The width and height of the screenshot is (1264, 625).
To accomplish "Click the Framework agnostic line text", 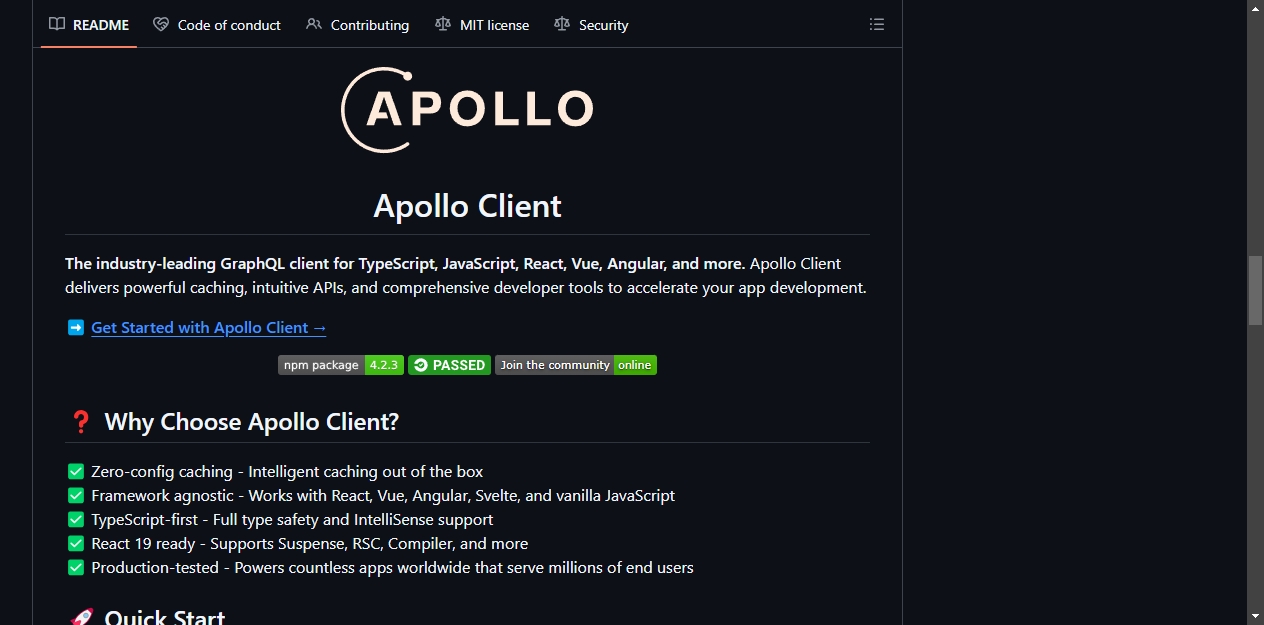I will tap(383, 495).
